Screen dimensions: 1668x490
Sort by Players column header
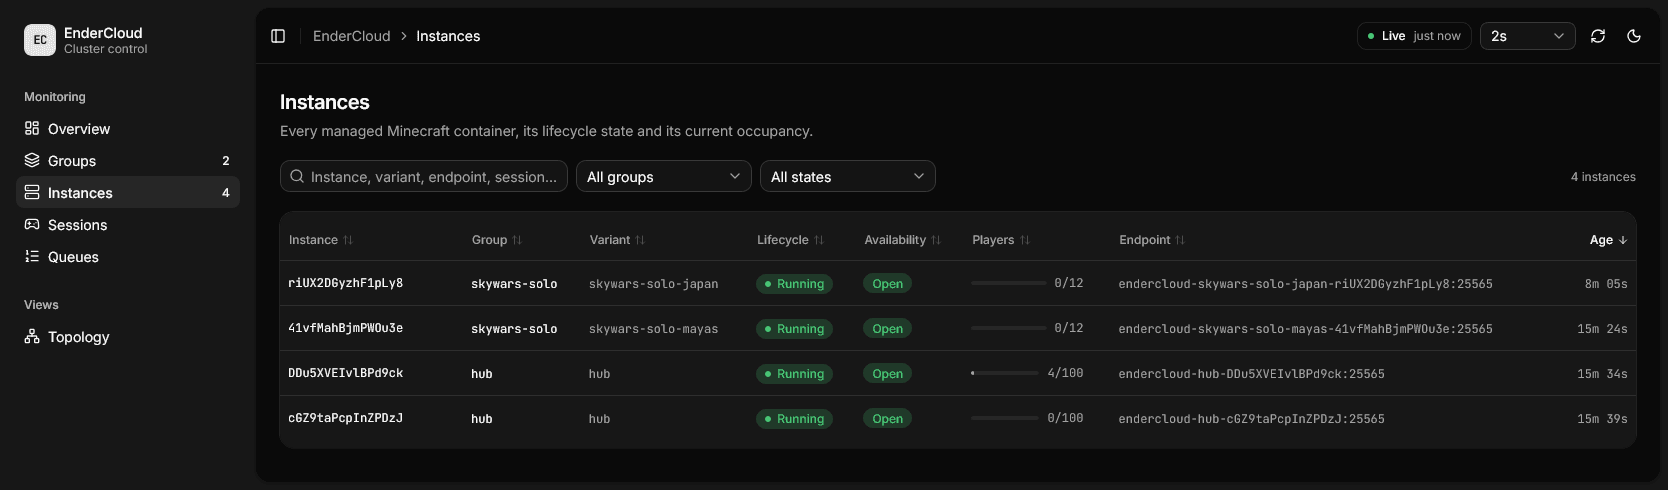tap(1001, 240)
